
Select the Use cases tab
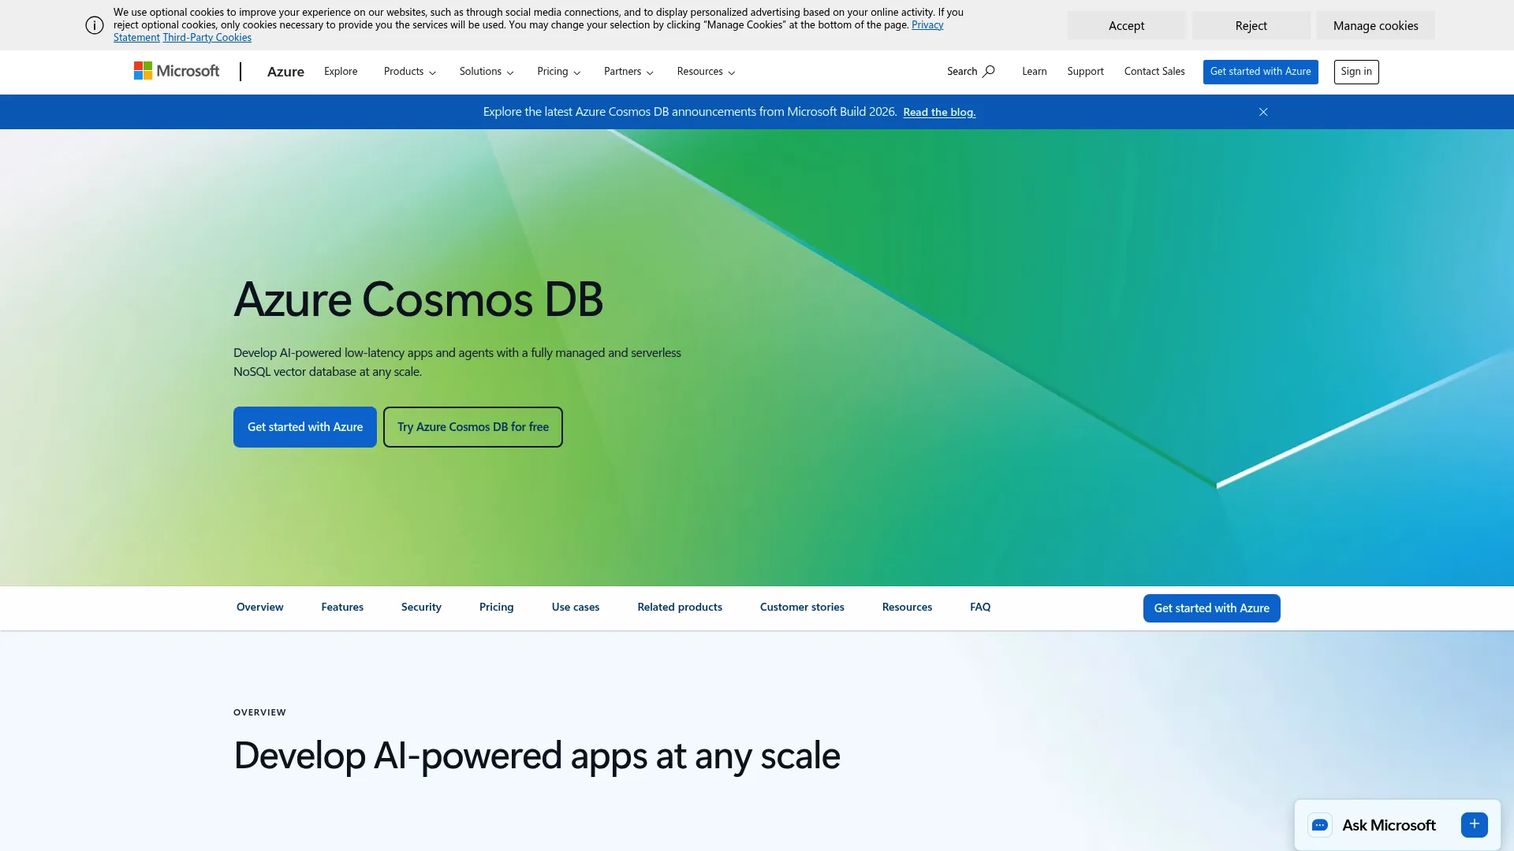[x=575, y=607]
